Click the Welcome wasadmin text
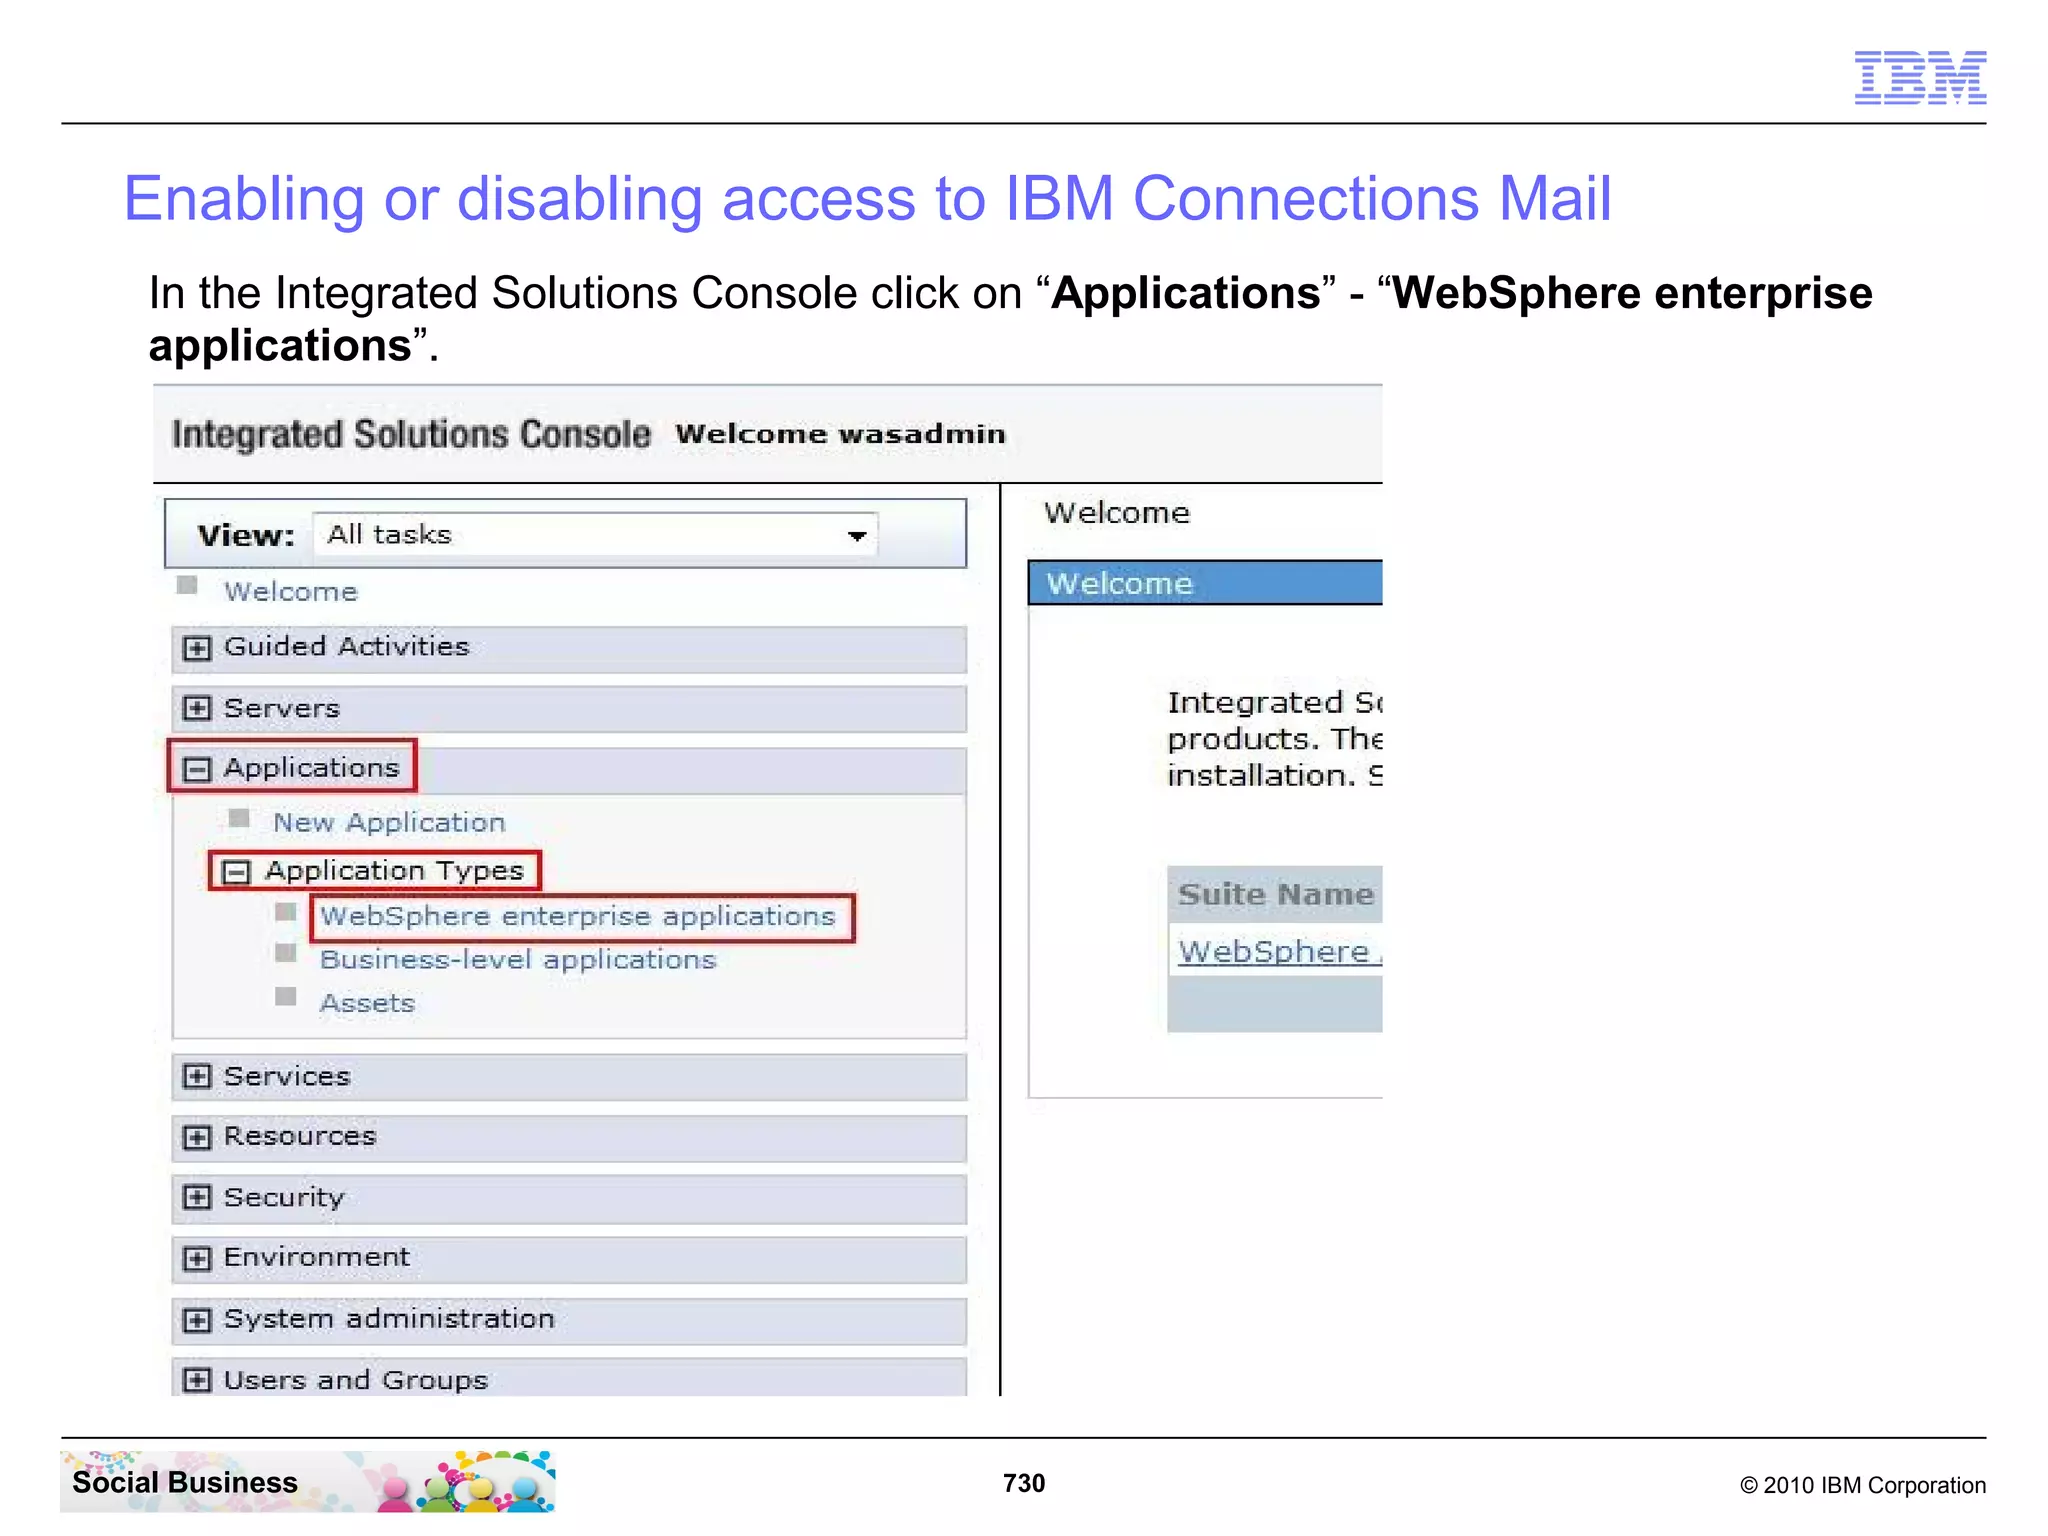The height and width of the screenshot is (1536, 2048). (840, 434)
